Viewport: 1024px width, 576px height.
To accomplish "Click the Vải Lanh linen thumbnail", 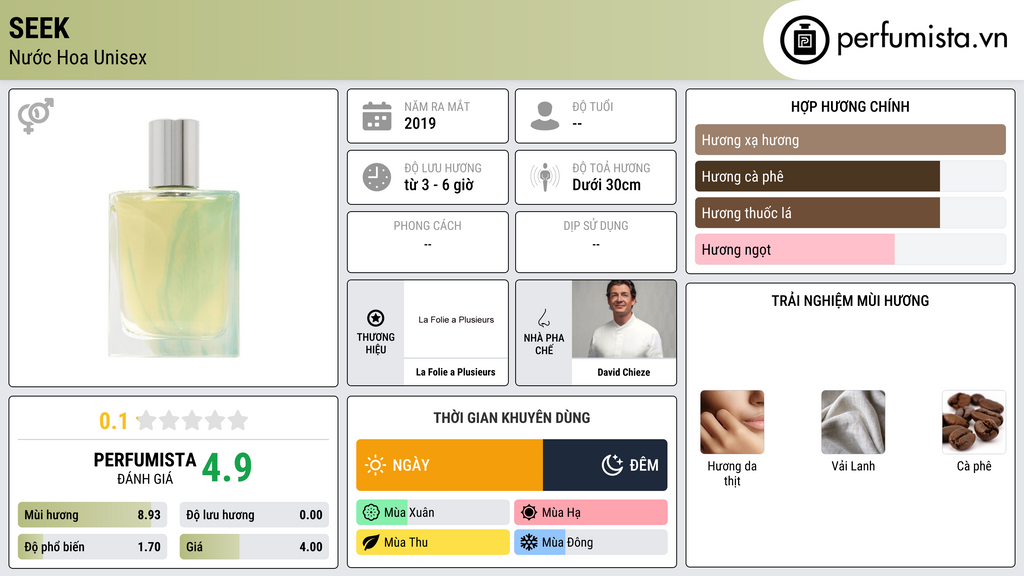I will tap(853, 422).
